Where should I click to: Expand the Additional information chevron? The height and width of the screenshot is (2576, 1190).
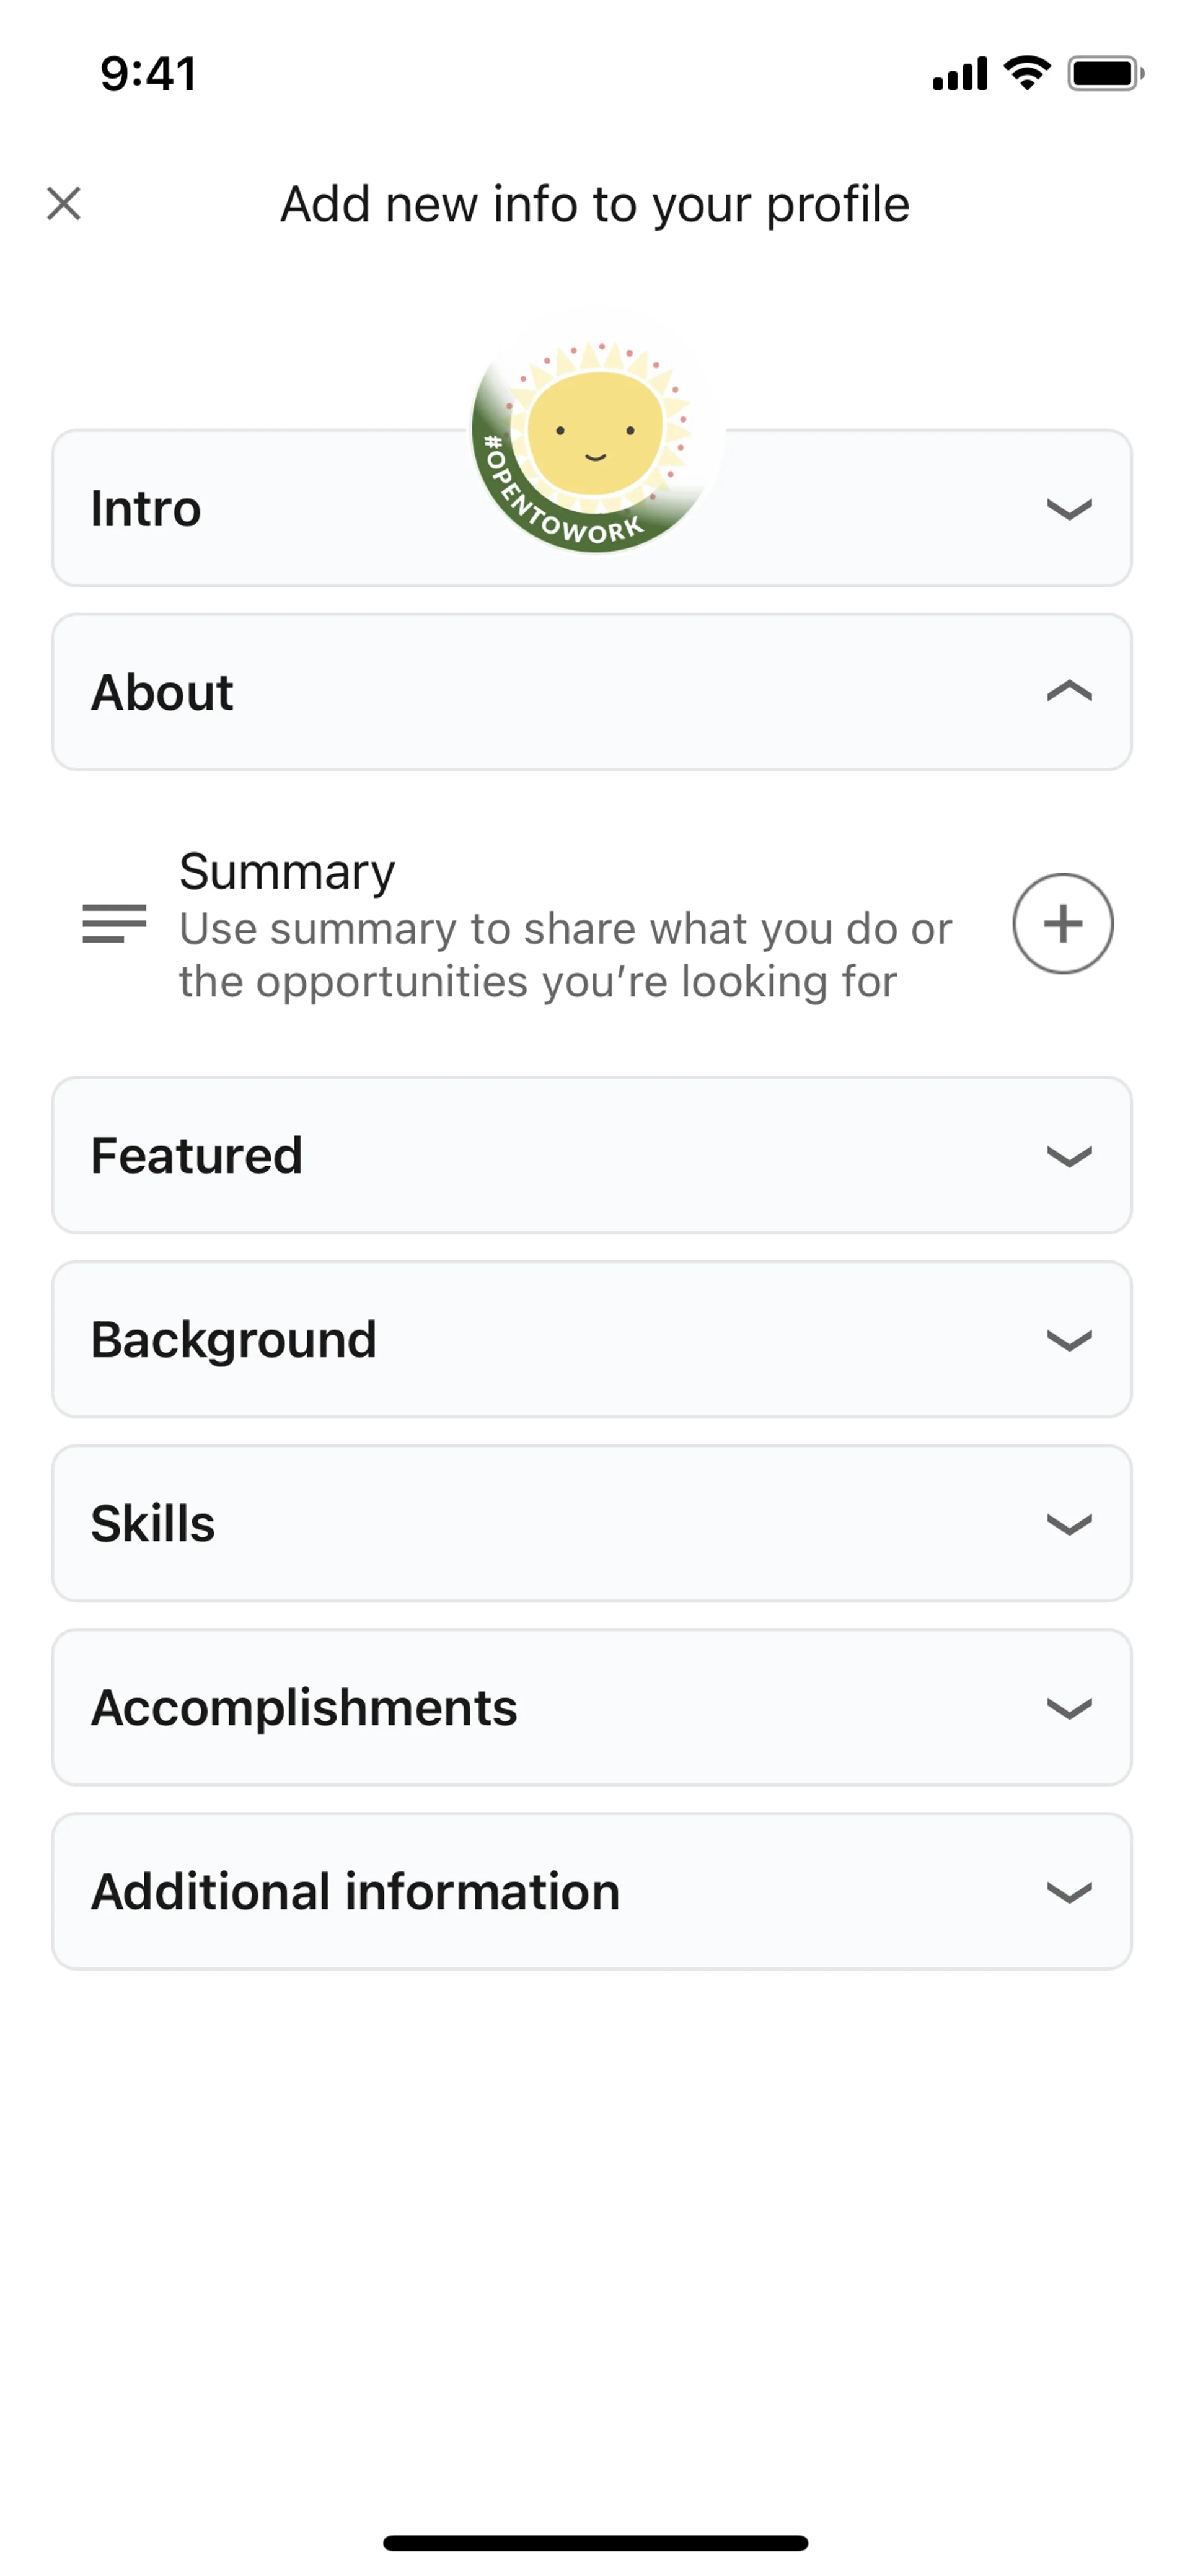(x=1068, y=1892)
